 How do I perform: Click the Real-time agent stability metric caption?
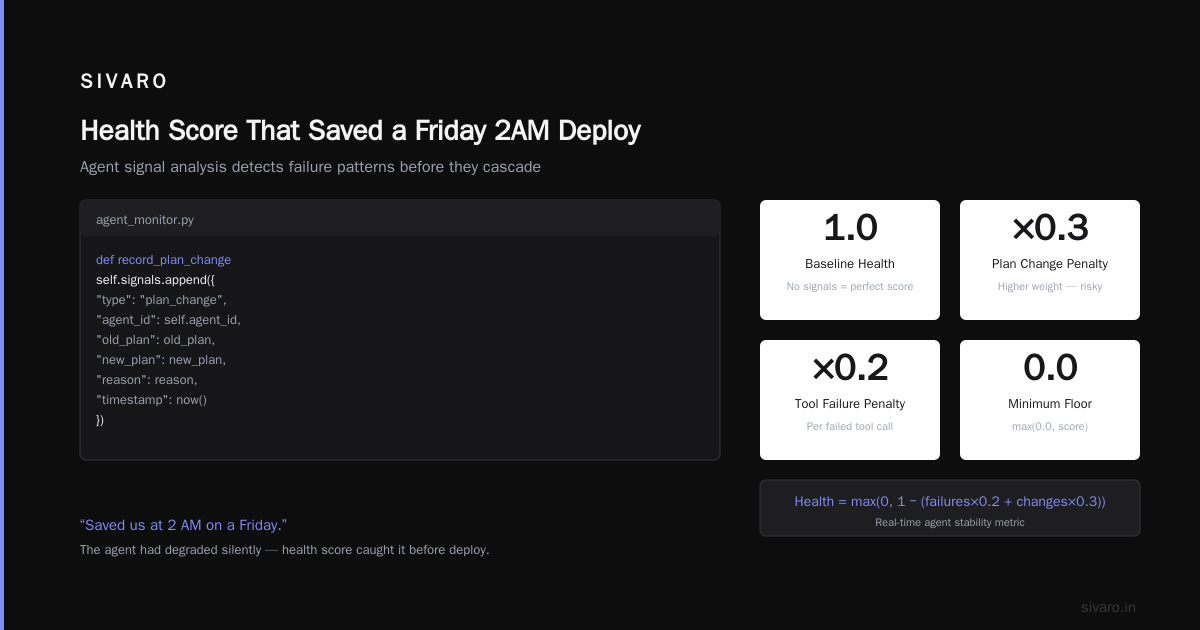click(950, 522)
